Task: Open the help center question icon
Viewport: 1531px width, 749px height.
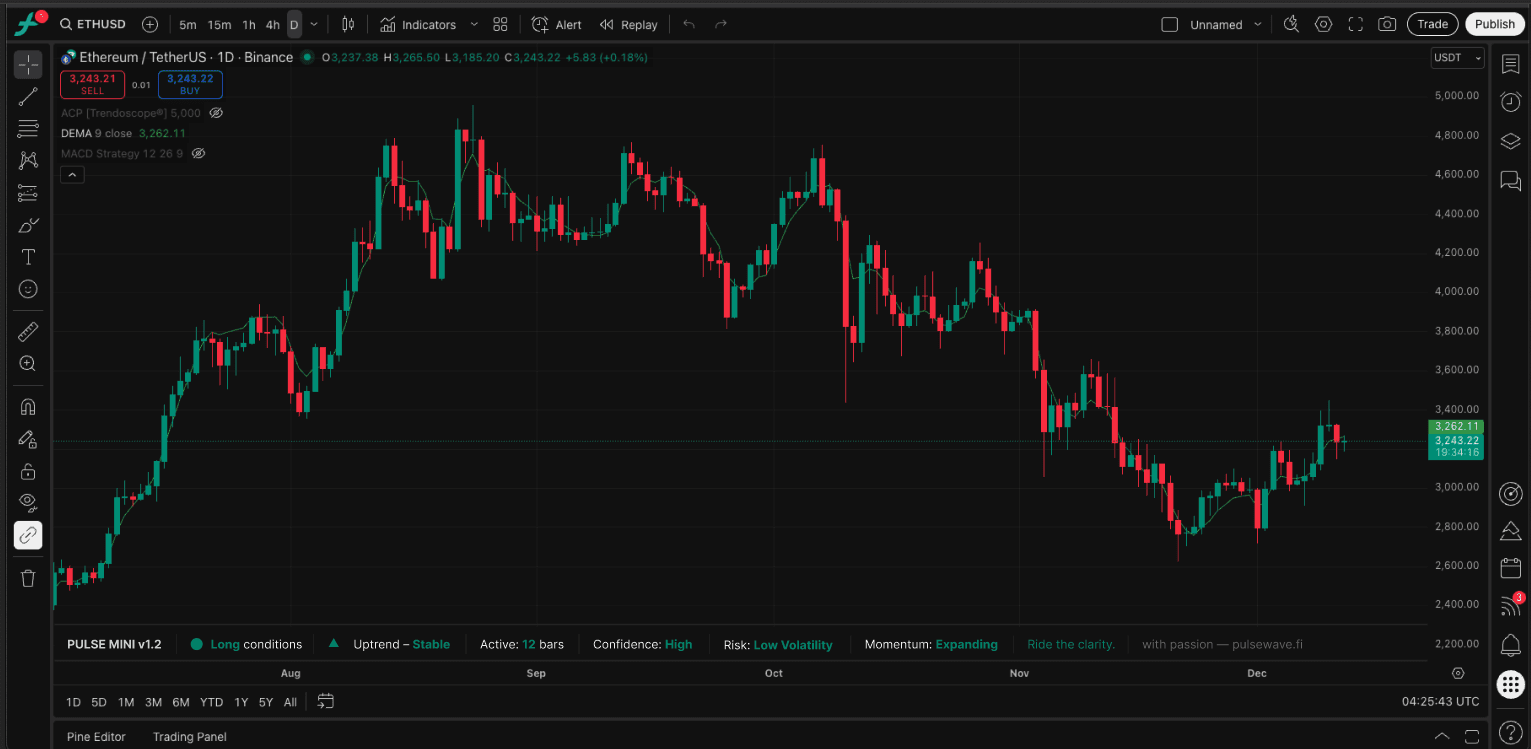Action: tap(1510, 732)
